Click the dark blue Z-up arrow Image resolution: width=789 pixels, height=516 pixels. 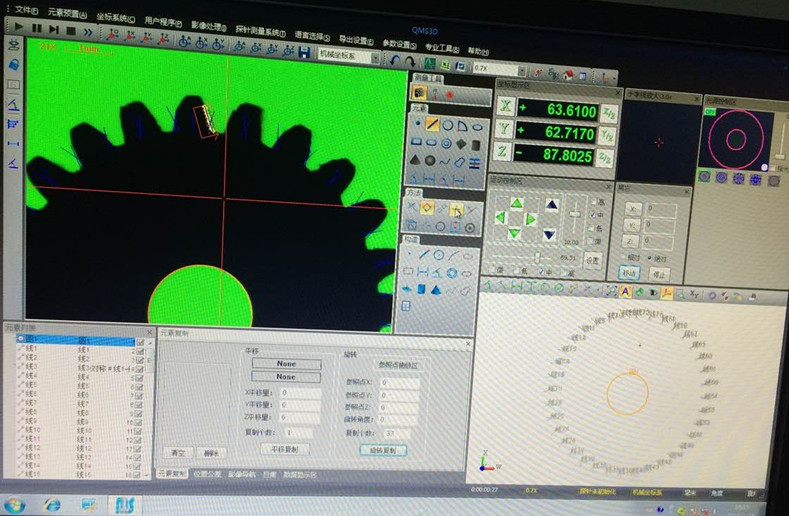click(x=551, y=205)
